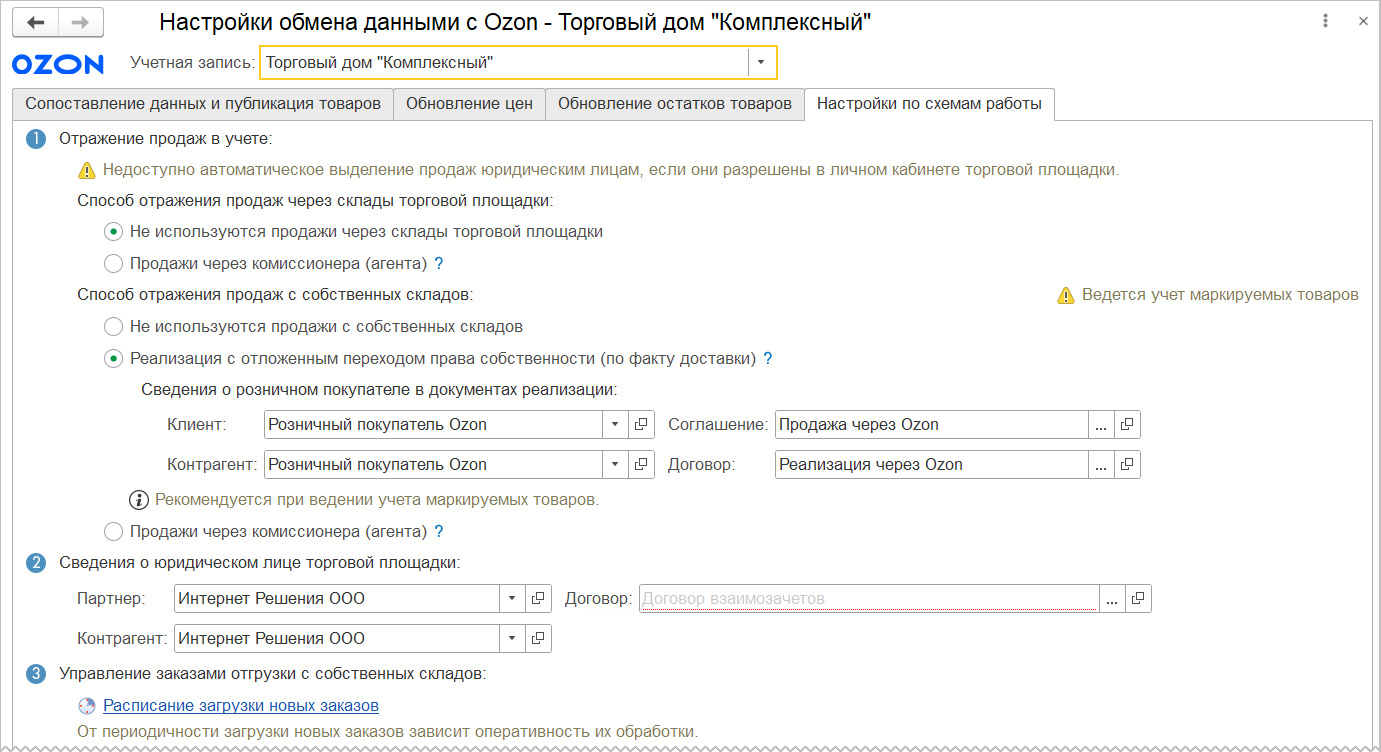Select 'Не используются продажи через склады торговой площадки'
The width and height of the screenshot is (1381, 752).
[x=114, y=232]
